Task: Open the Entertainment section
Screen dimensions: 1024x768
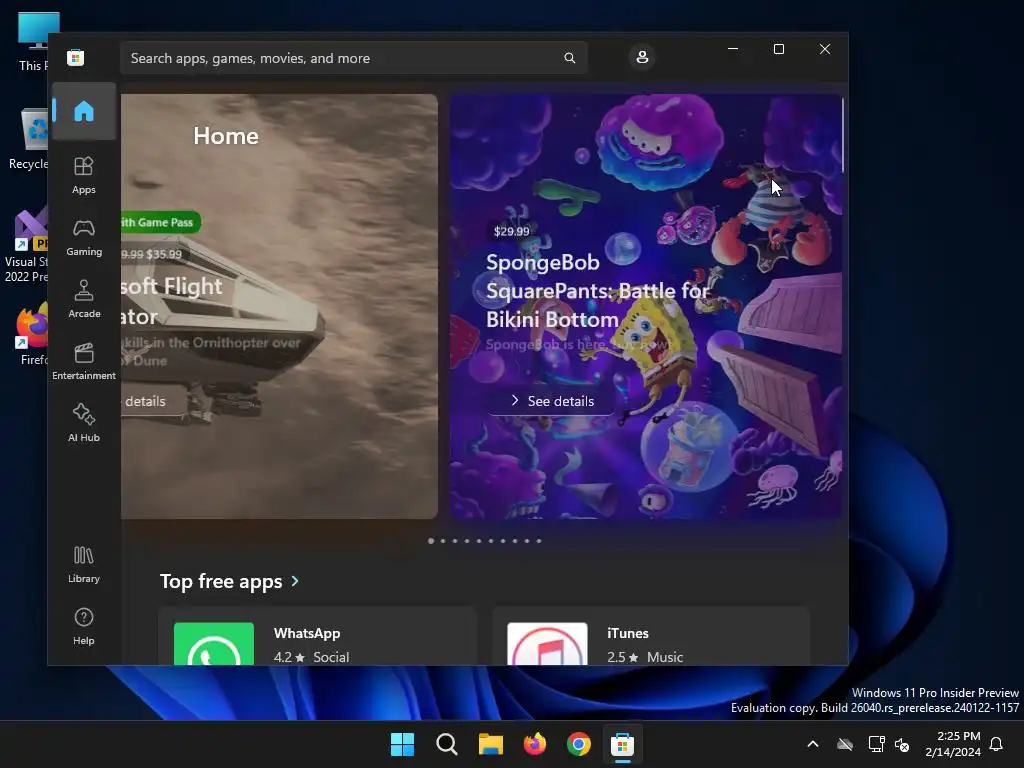Action: (x=84, y=361)
